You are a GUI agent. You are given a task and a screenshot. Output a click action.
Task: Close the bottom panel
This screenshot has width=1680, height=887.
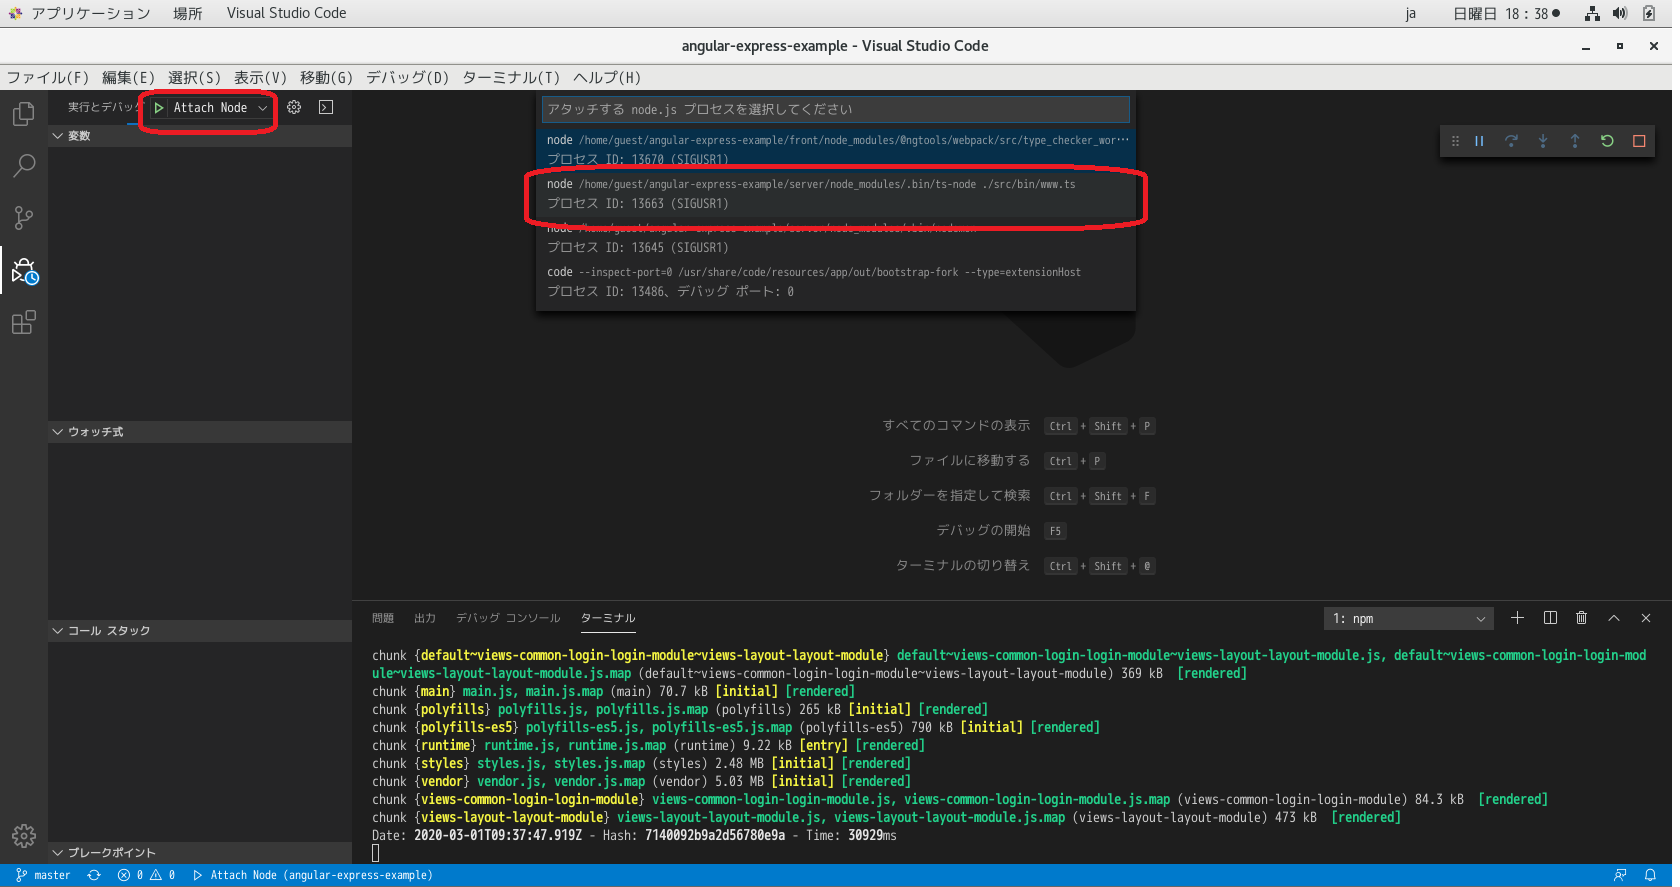pyautogui.click(x=1646, y=618)
